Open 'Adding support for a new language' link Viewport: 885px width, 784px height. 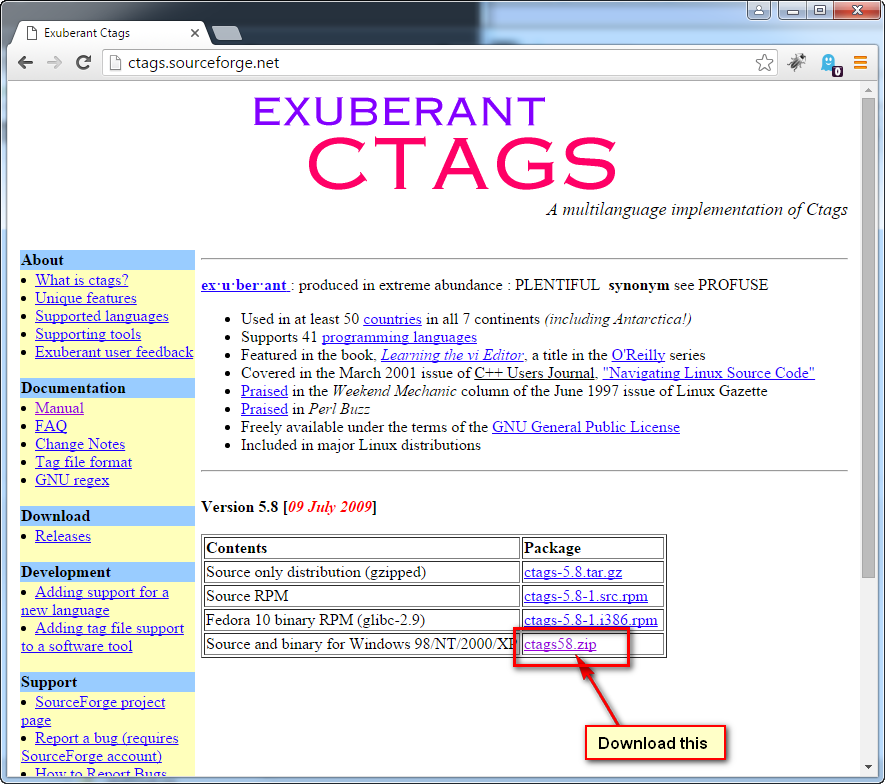102,592
